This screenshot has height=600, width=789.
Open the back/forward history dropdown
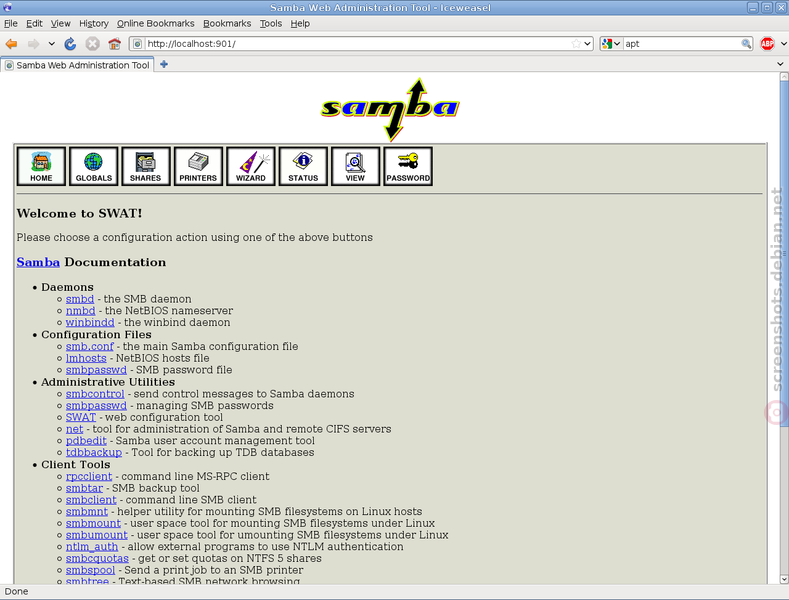51,44
